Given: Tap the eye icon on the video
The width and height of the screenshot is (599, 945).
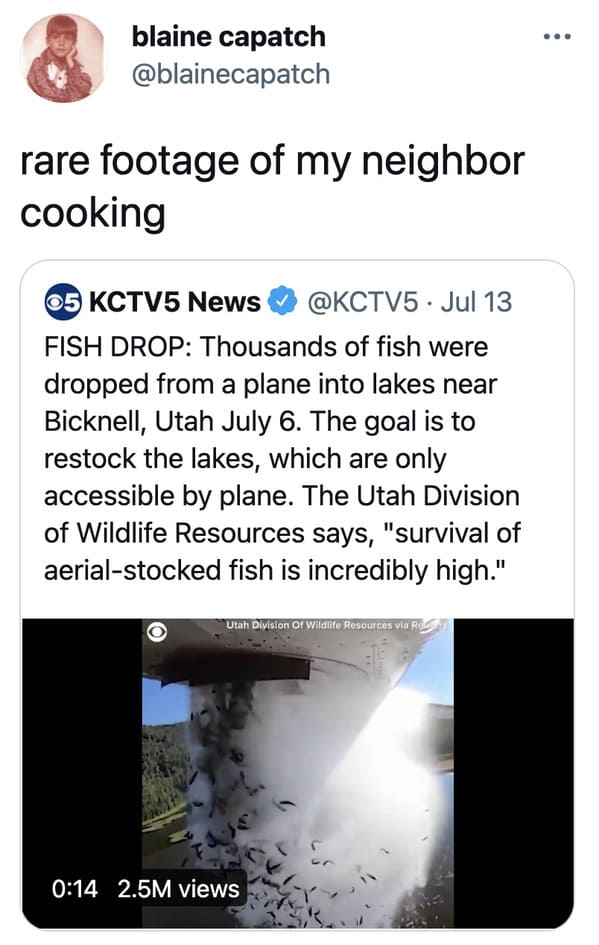Looking at the screenshot, I should pyautogui.click(x=157, y=632).
